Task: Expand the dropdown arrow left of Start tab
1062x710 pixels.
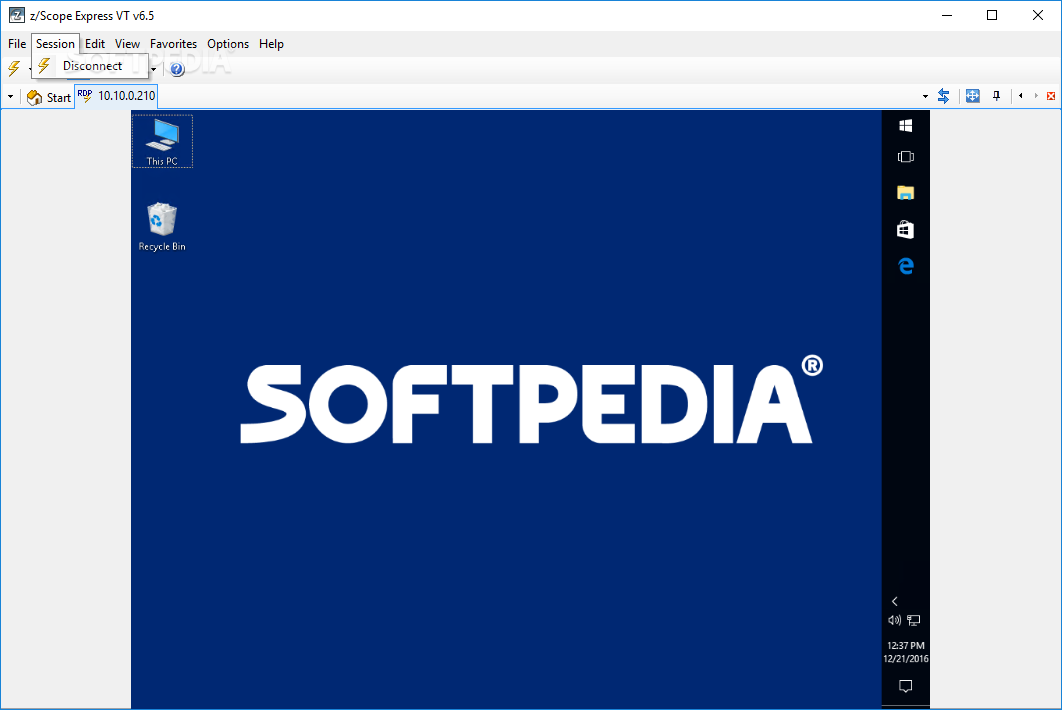Action: click(x=10, y=97)
